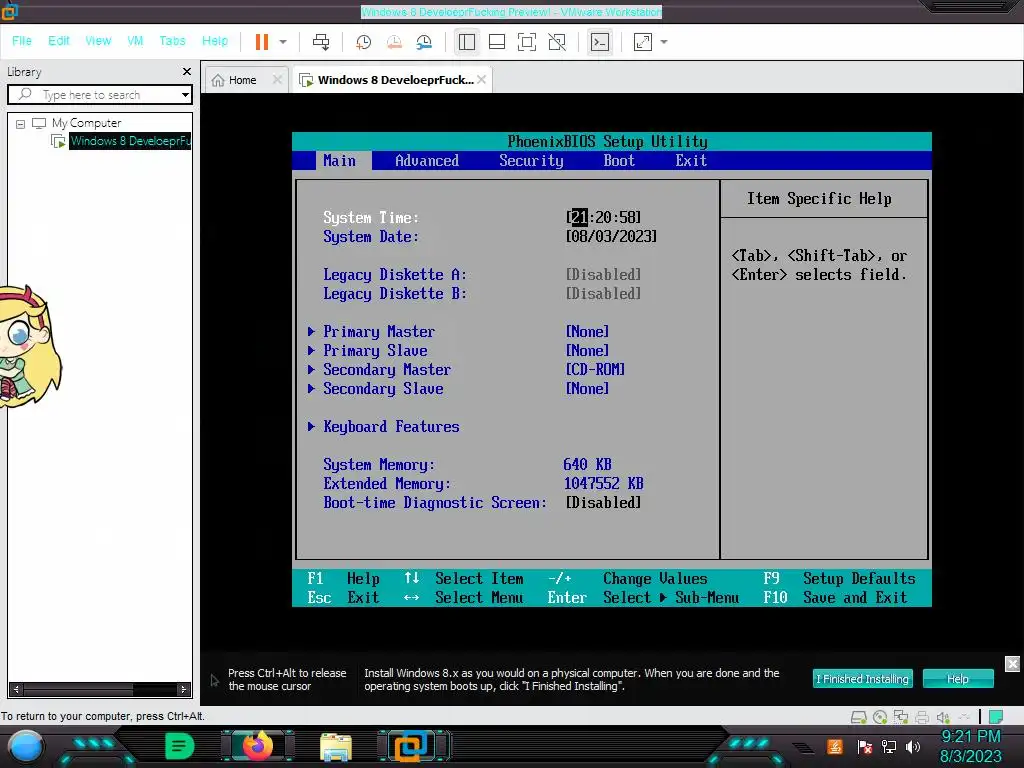This screenshot has width=1024, height=768.
Task: Open the Start orb on the taskbar
Action: (25, 746)
